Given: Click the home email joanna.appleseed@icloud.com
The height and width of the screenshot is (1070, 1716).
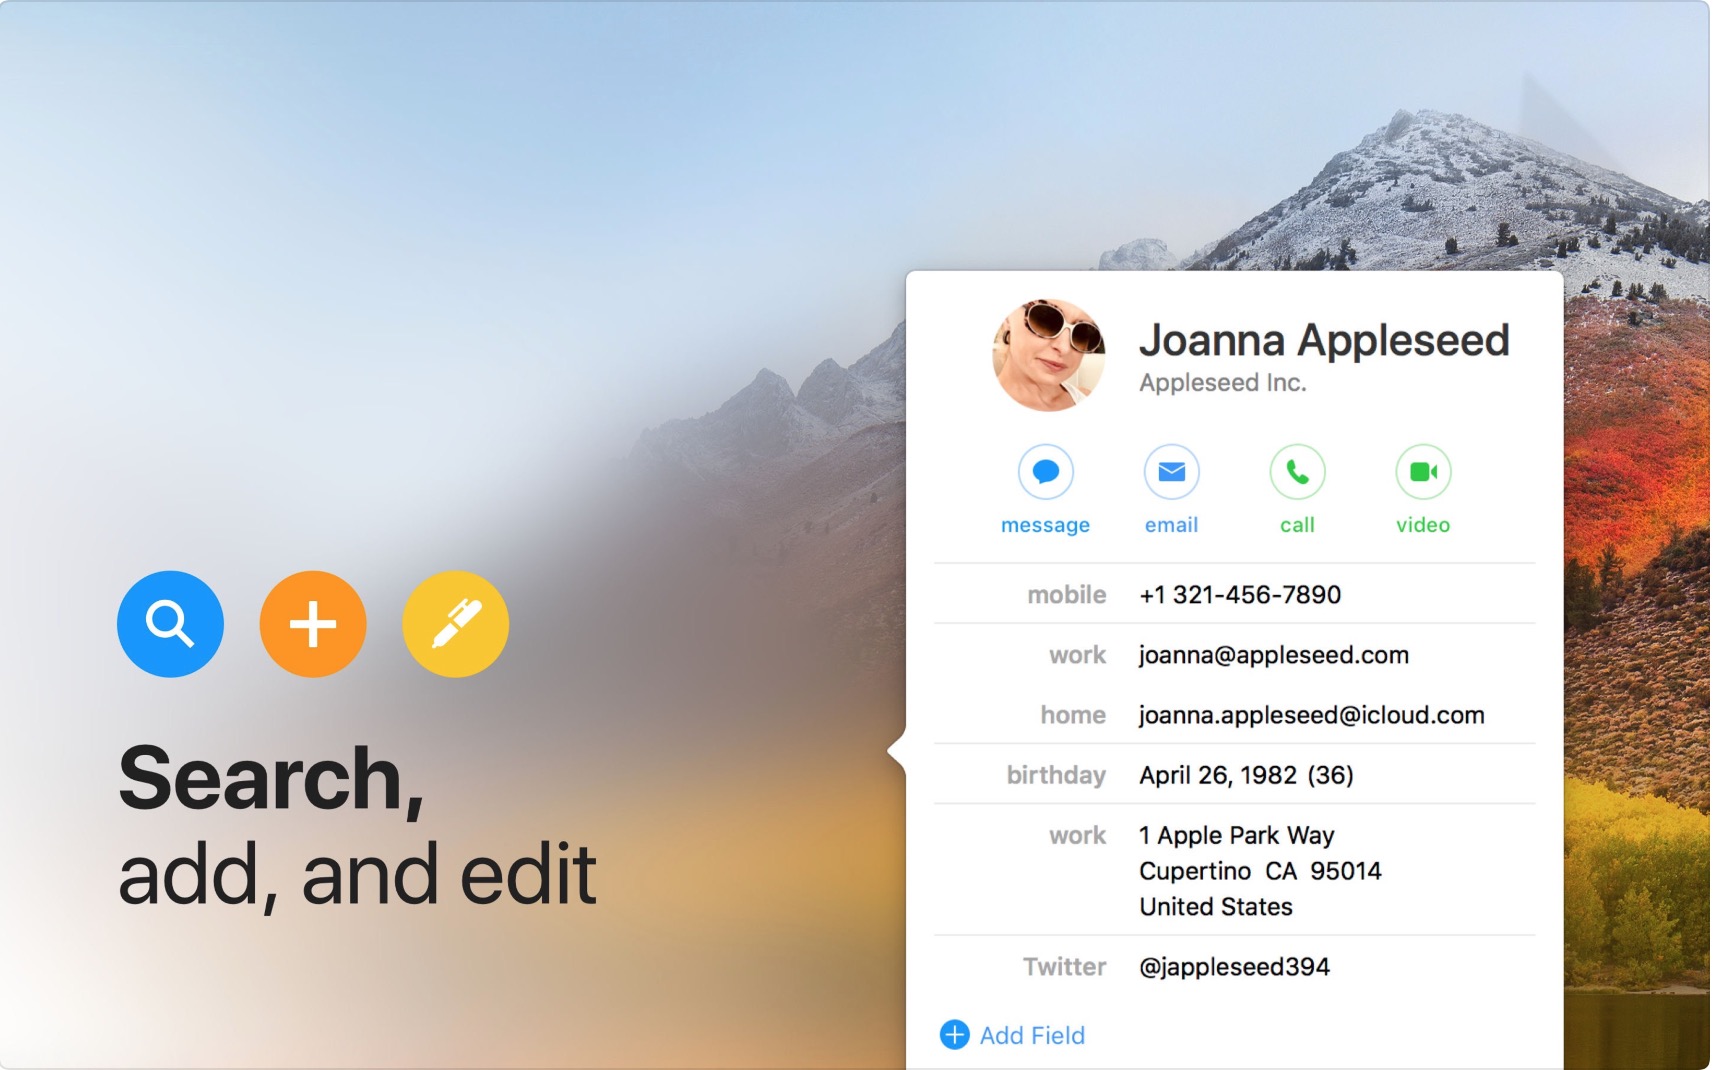Looking at the screenshot, I should click(1312, 715).
